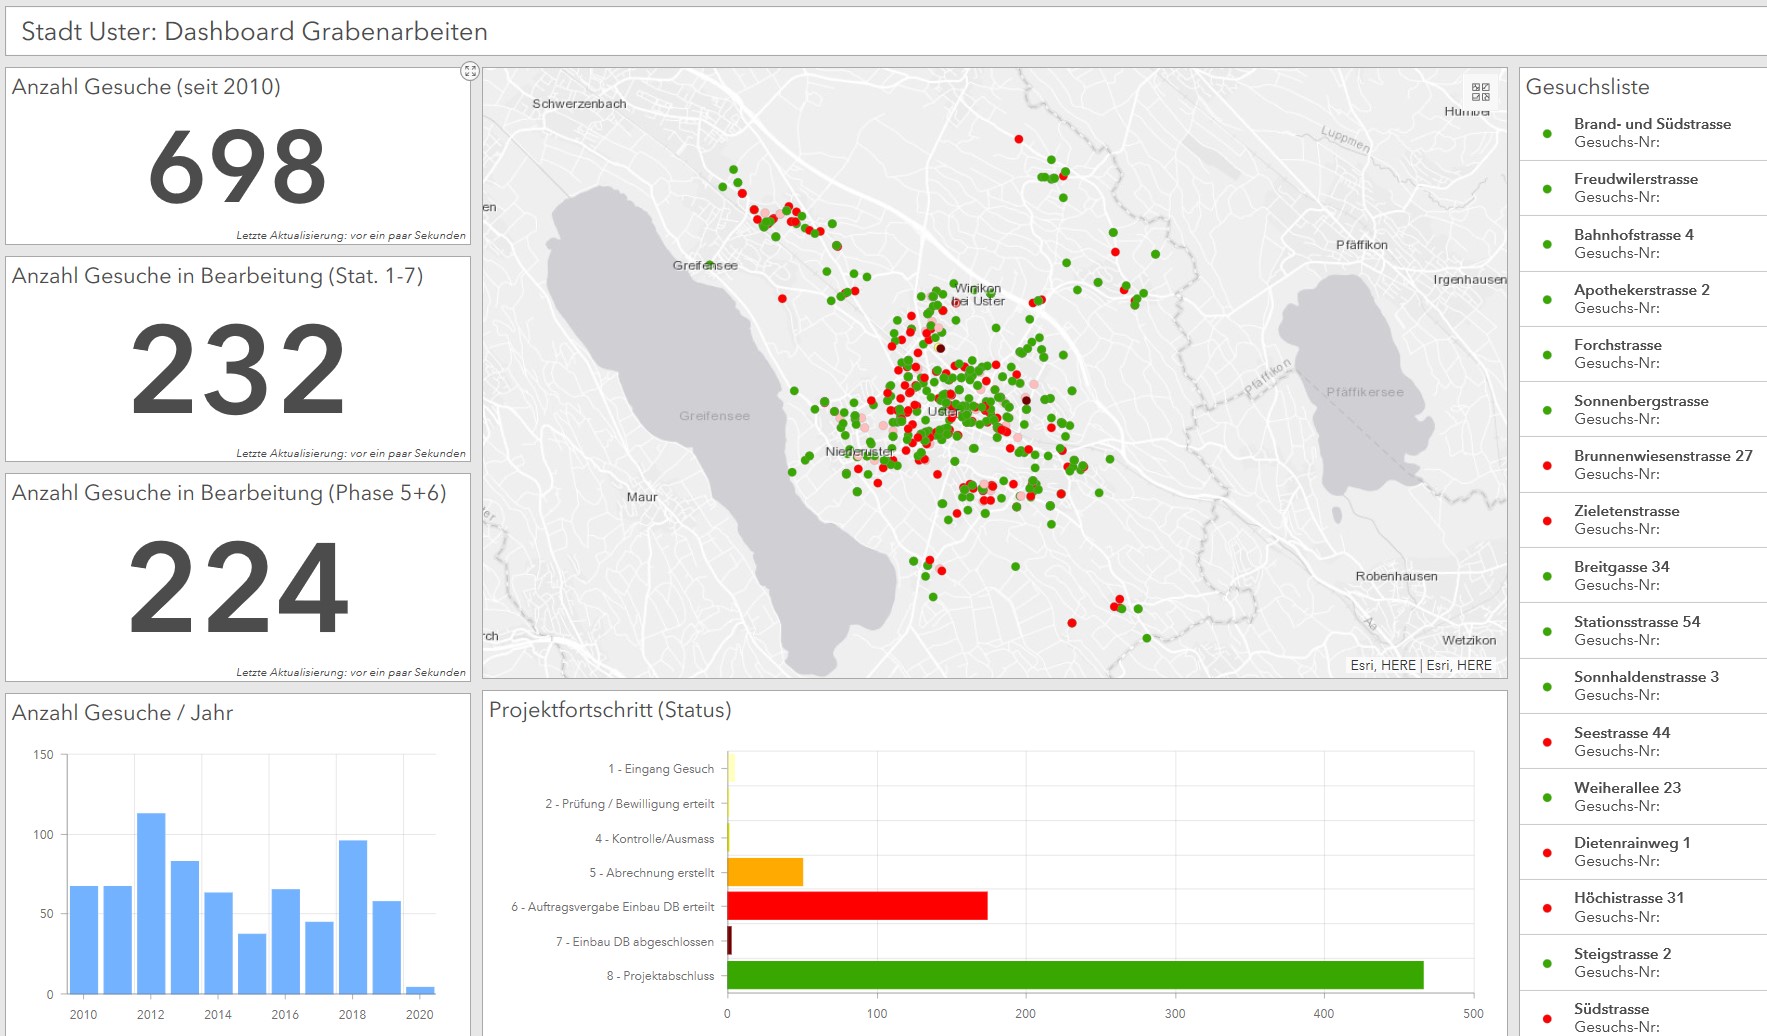Select red status dot beside Höchistrasse 31
The height and width of the screenshot is (1036, 1767).
pos(1547,908)
